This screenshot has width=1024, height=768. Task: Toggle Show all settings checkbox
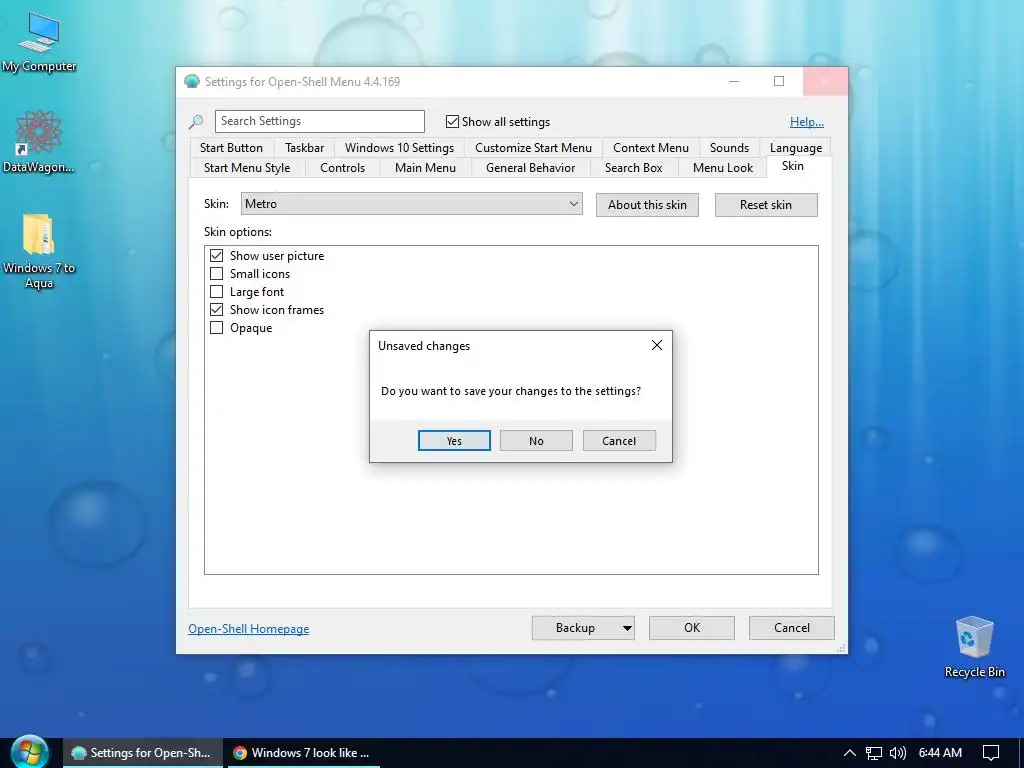point(452,121)
